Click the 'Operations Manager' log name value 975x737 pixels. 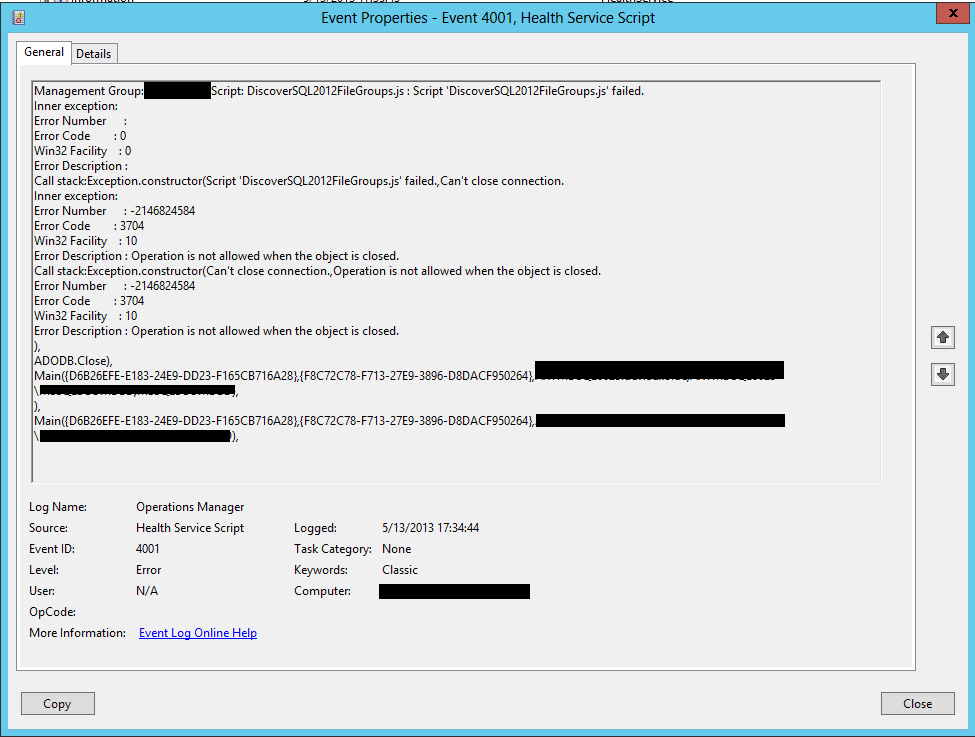coord(190,507)
